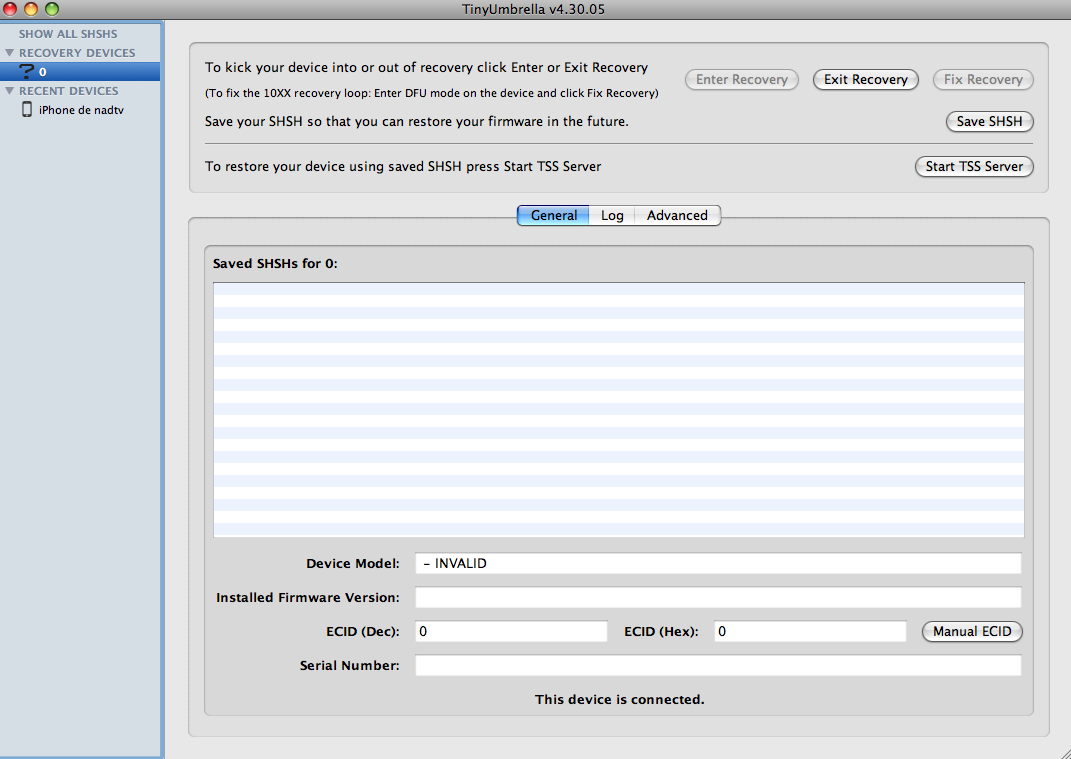Screen dimensions: 1071x759
Task: Click the 'Saved SHSHs for 0:' label
Action: (x=275, y=264)
